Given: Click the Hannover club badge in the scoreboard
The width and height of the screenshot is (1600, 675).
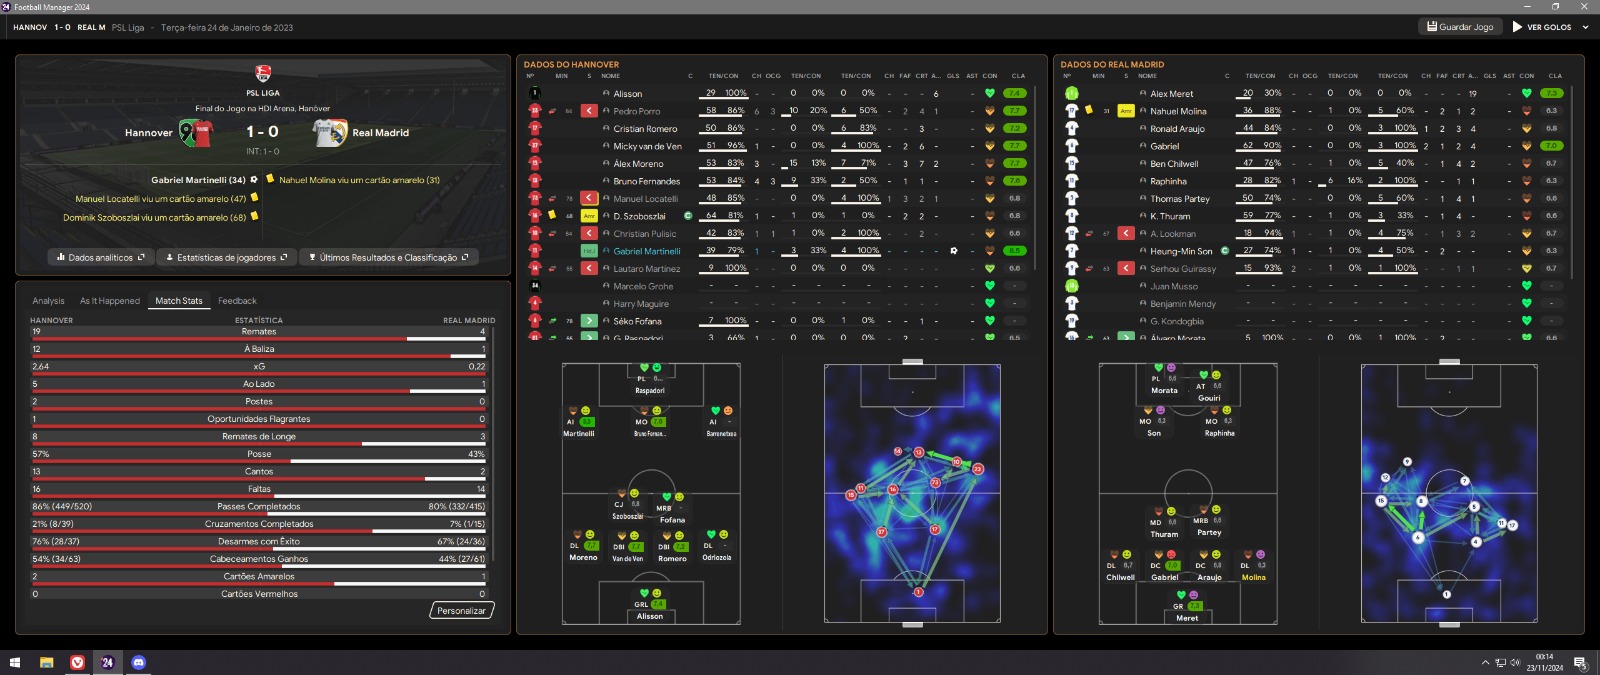Looking at the screenshot, I should [x=196, y=132].
